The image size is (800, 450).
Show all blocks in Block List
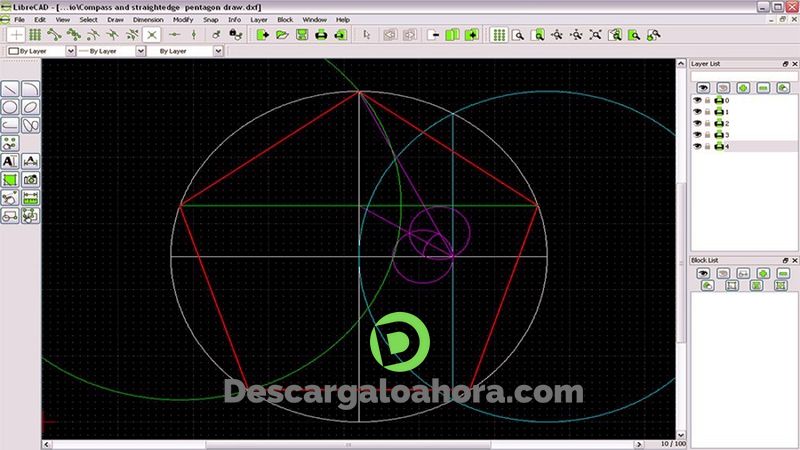(x=703, y=273)
